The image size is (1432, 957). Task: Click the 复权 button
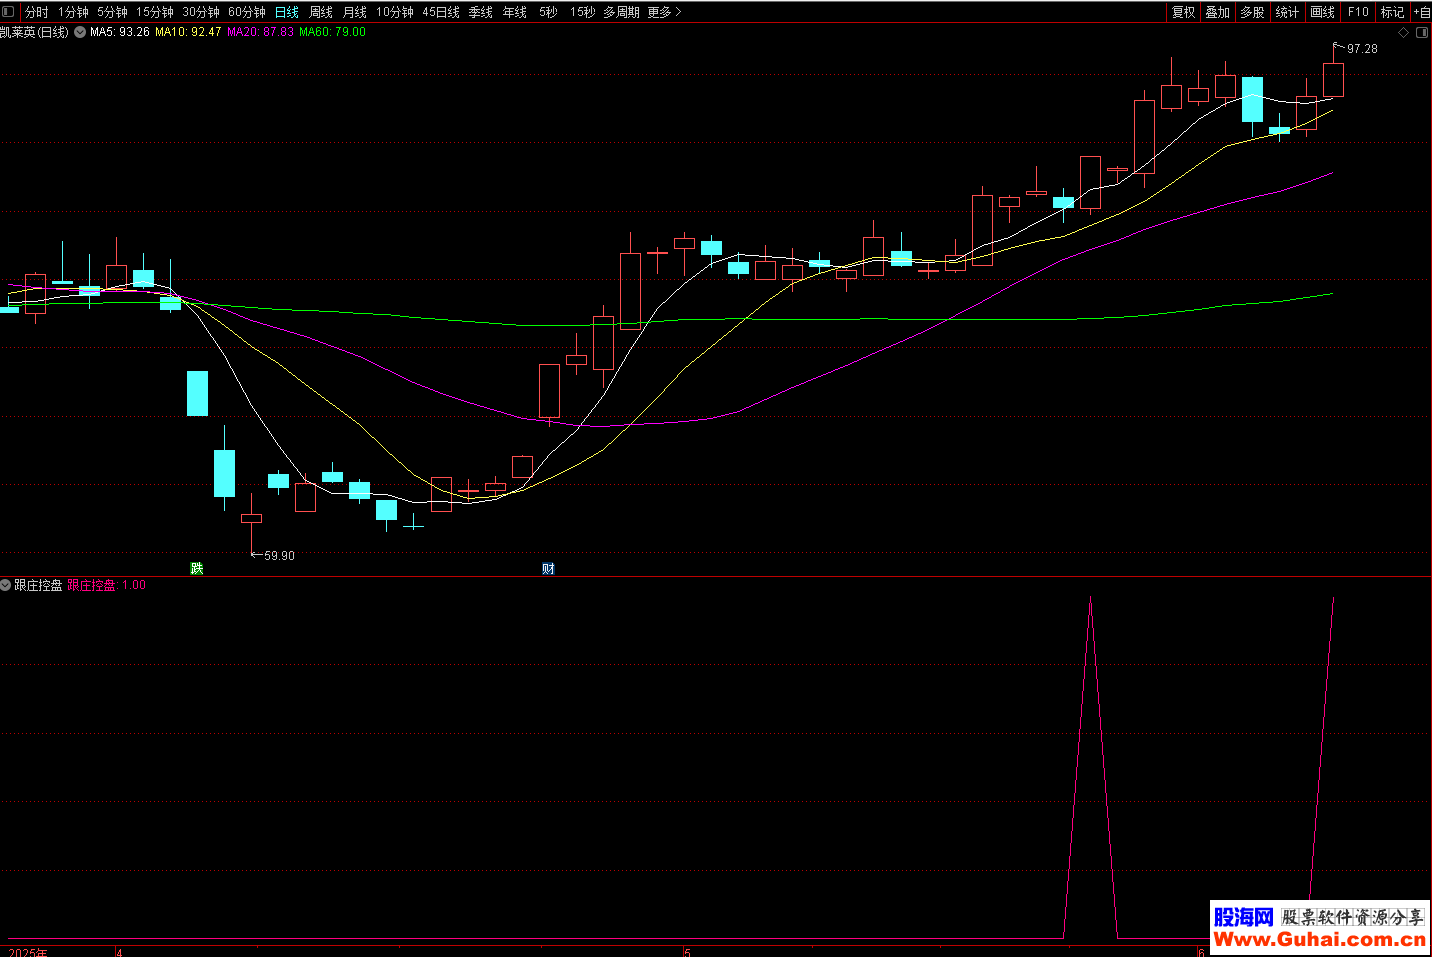[x=1184, y=12]
